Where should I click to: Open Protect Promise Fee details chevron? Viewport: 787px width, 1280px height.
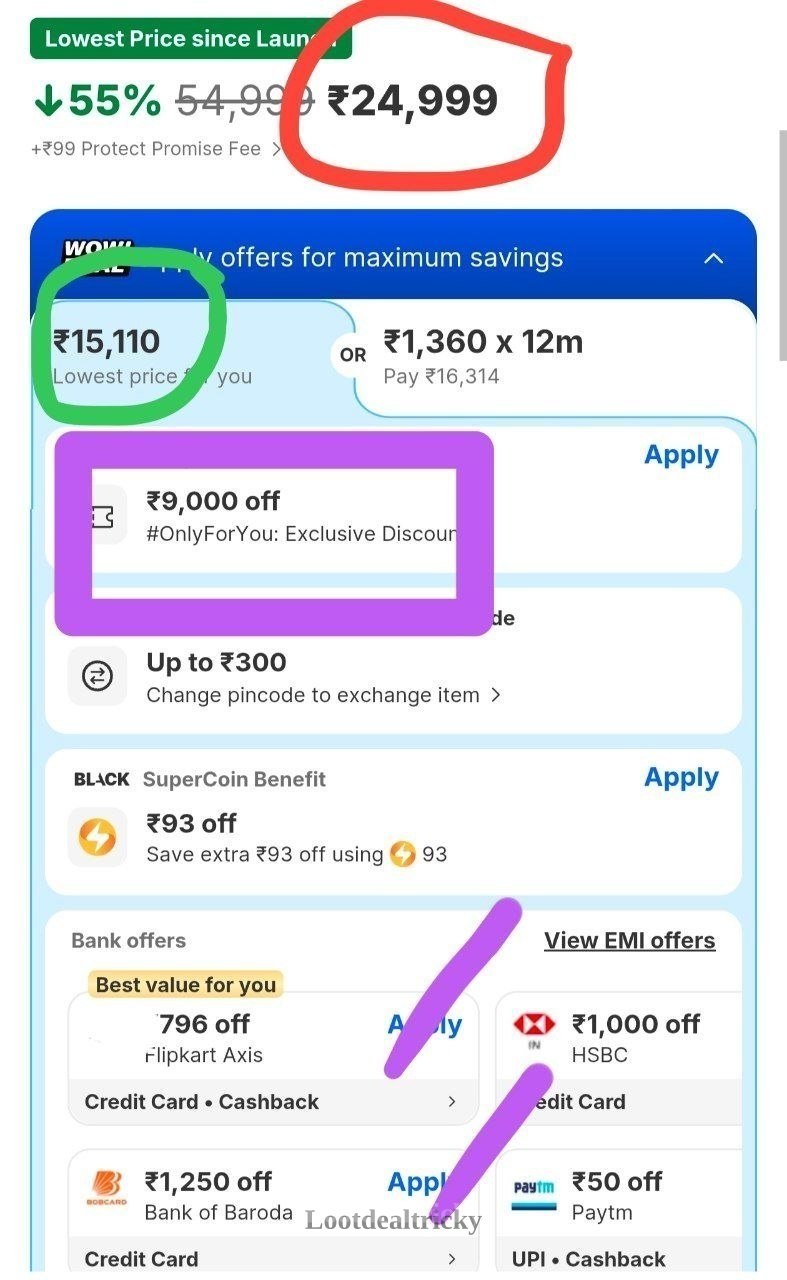pyautogui.click(x=276, y=149)
